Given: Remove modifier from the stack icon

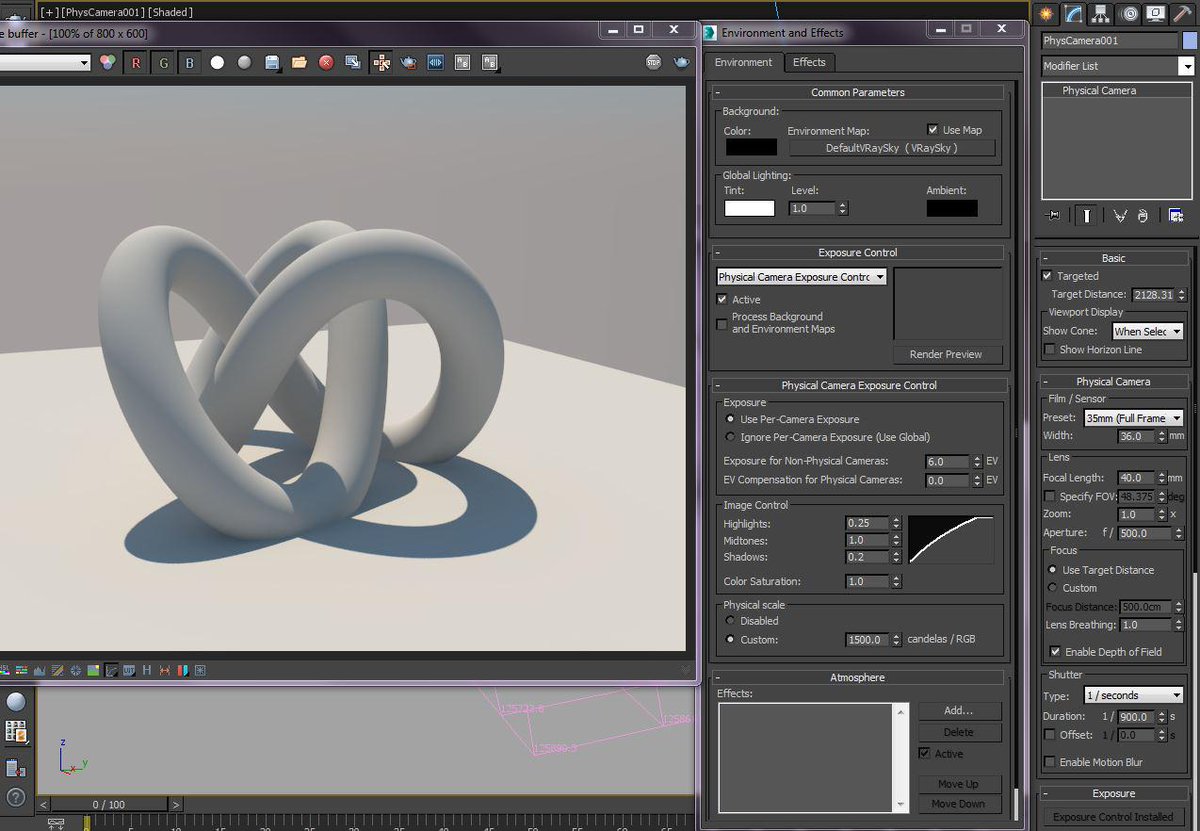Looking at the screenshot, I should point(1143,215).
